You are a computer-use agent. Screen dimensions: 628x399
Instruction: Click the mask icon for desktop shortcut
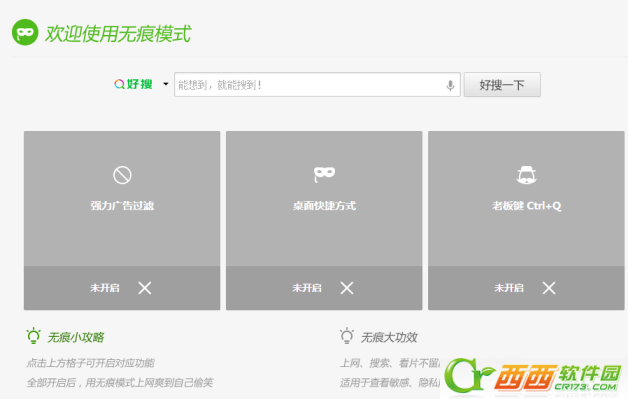tap(324, 174)
